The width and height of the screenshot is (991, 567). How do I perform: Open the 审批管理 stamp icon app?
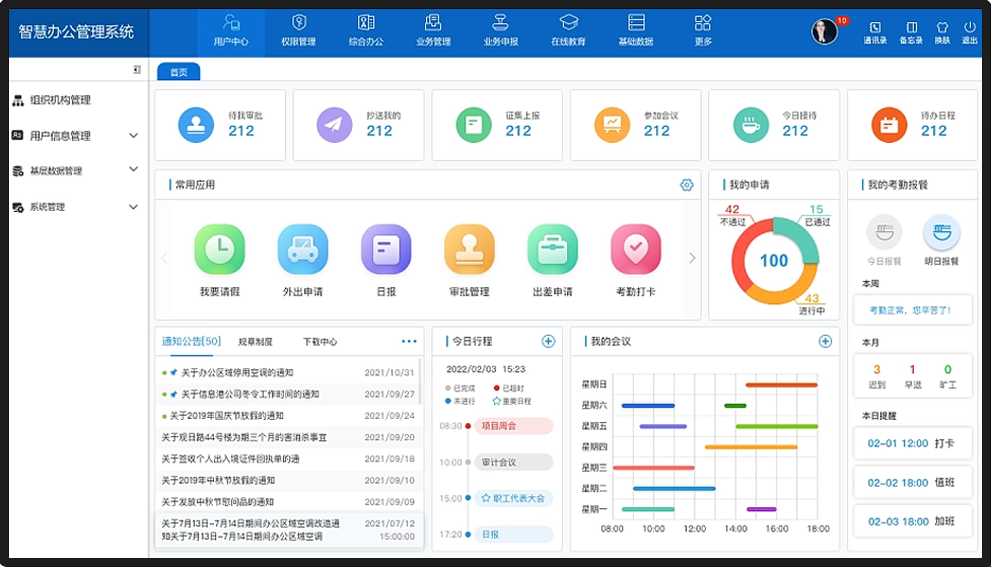tap(469, 249)
